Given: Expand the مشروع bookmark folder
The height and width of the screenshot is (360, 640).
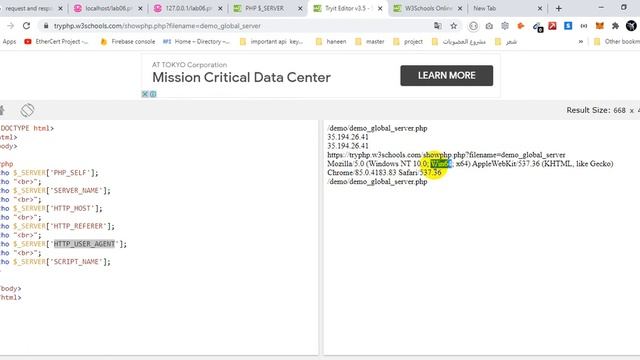Looking at the screenshot, I should [459, 42].
